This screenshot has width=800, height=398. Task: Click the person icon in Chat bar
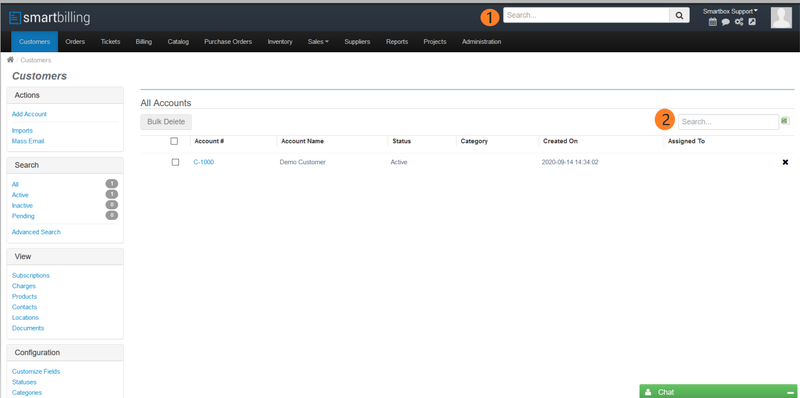point(648,392)
